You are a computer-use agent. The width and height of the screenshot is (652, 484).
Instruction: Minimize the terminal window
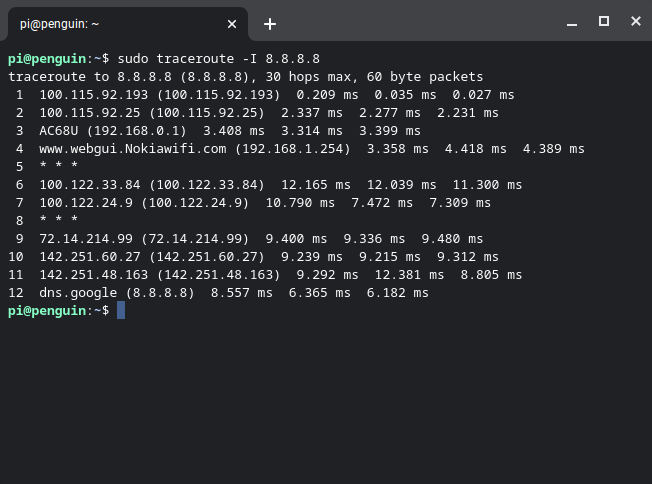coord(572,22)
